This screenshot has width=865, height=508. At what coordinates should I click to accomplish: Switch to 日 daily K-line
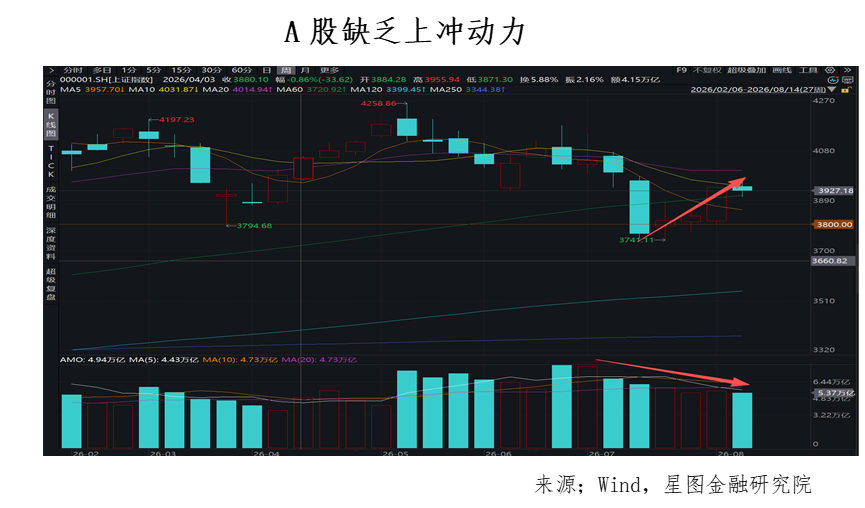tap(266, 71)
